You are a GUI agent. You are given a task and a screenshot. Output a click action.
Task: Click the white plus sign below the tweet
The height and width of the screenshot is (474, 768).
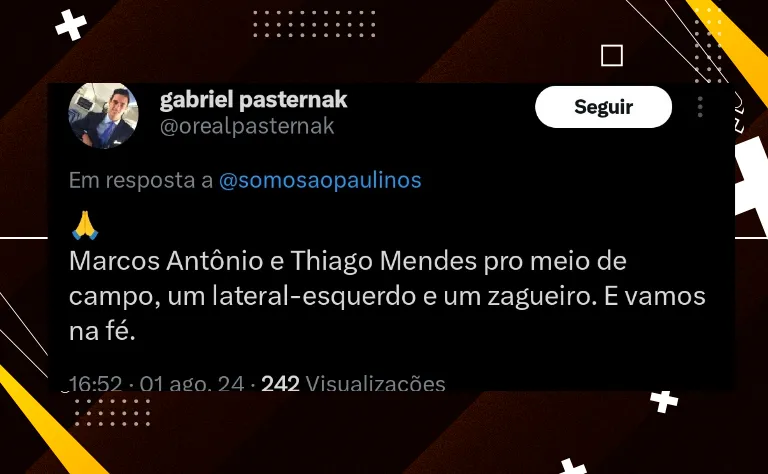[x=664, y=402]
